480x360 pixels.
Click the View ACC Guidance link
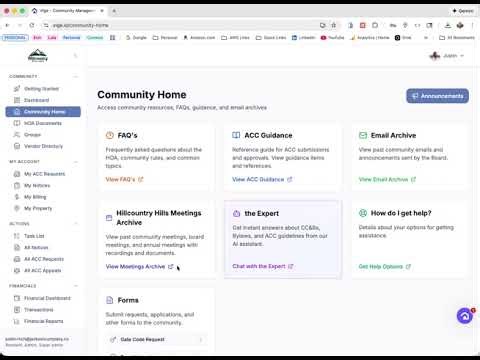(x=262, y=179)
